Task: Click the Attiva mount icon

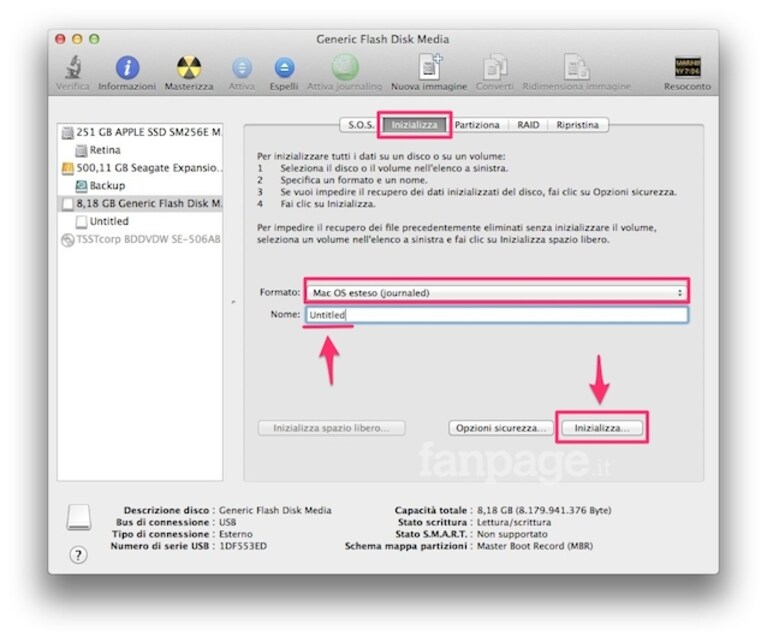Action: point(242,68)
